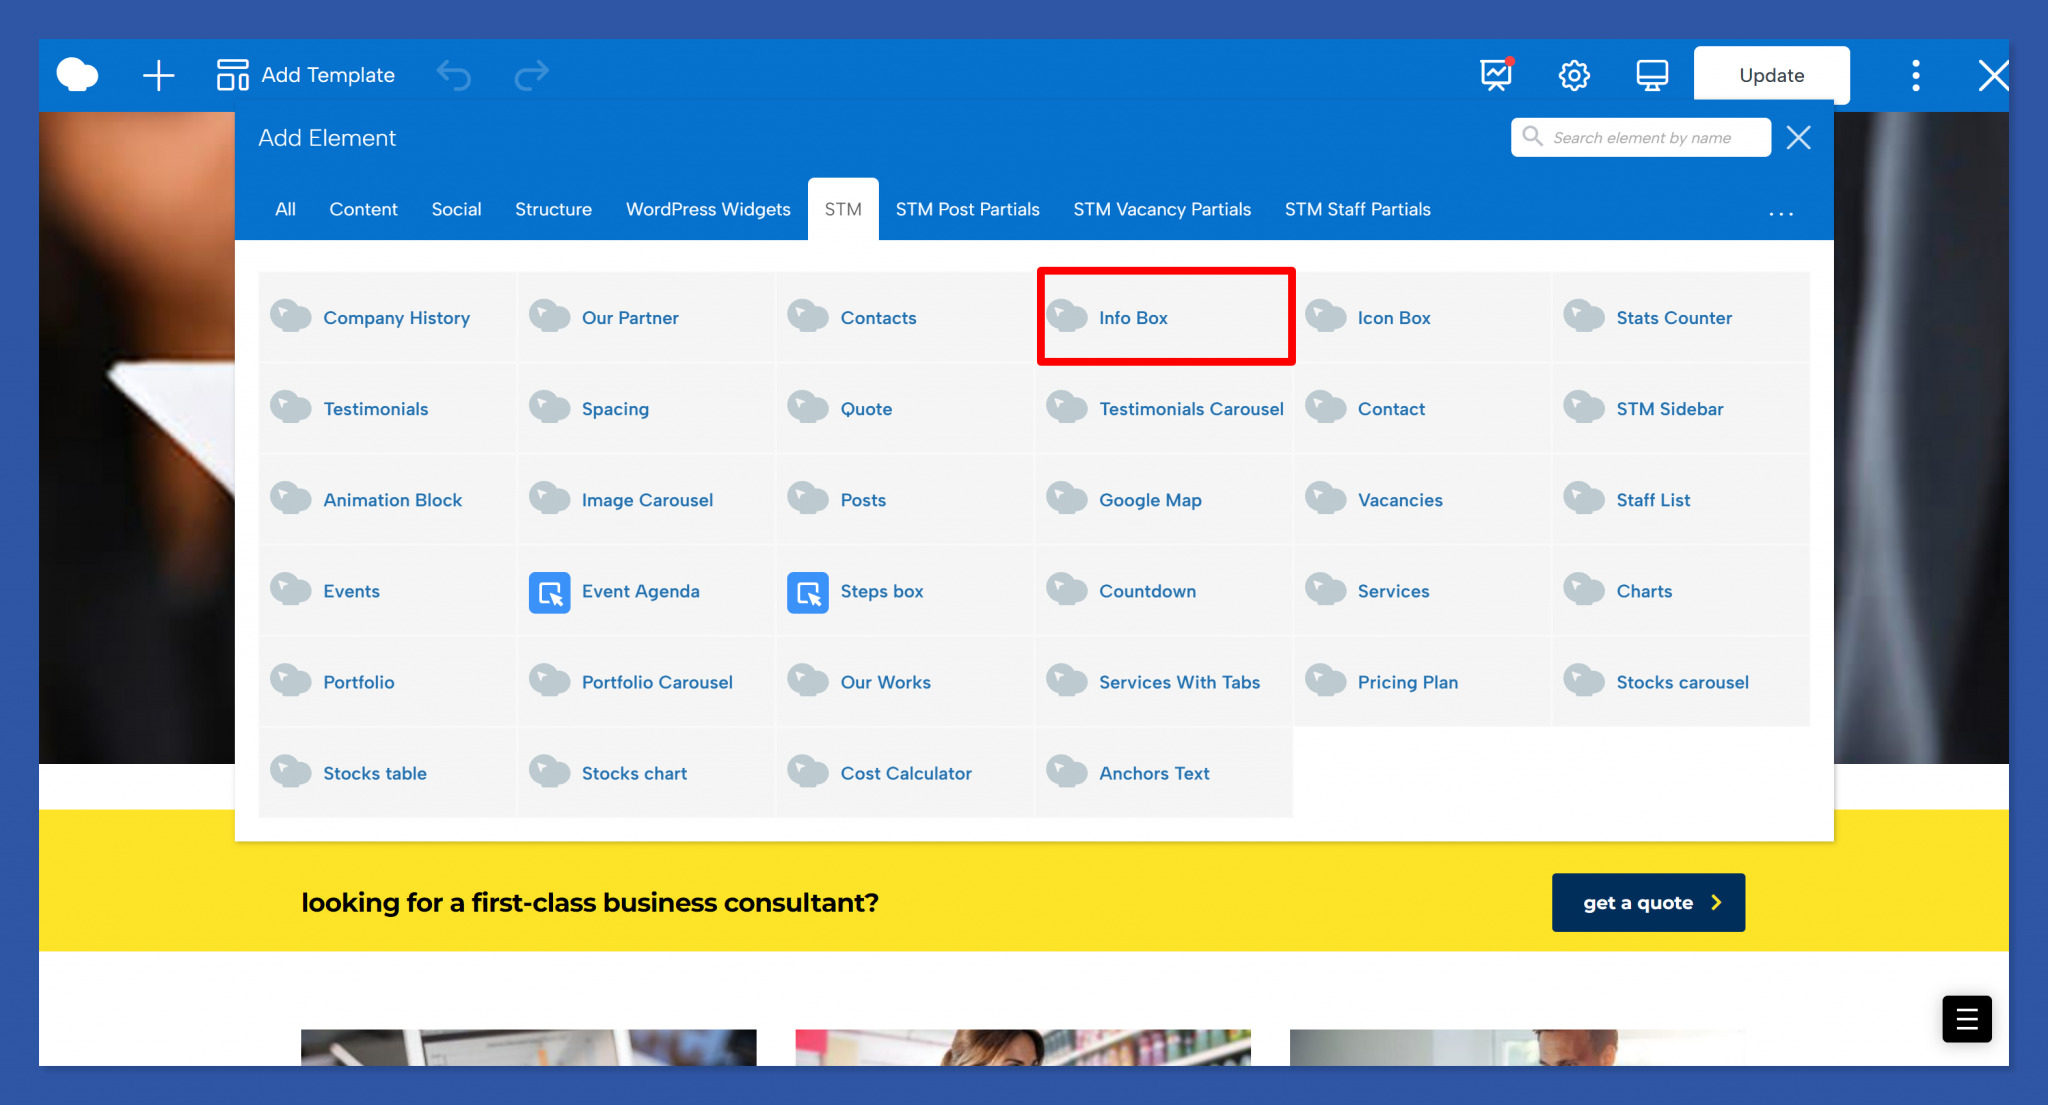Select the Steps box element icon
The height and width of the screenshot is (1105, 2048).
point(808,592)
